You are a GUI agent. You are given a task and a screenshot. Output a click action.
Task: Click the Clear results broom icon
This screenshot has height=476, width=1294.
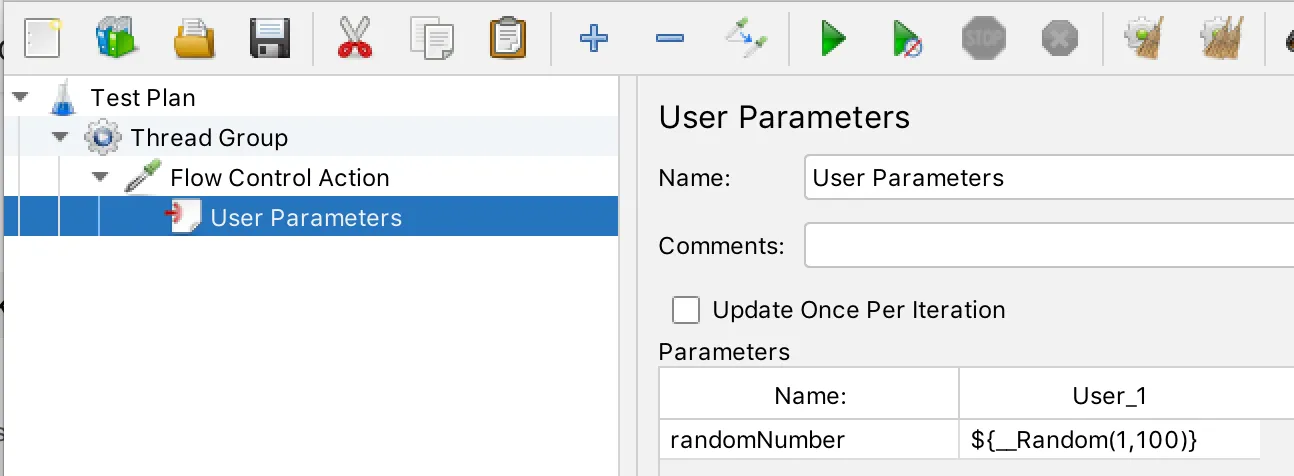click(1142, 39)
